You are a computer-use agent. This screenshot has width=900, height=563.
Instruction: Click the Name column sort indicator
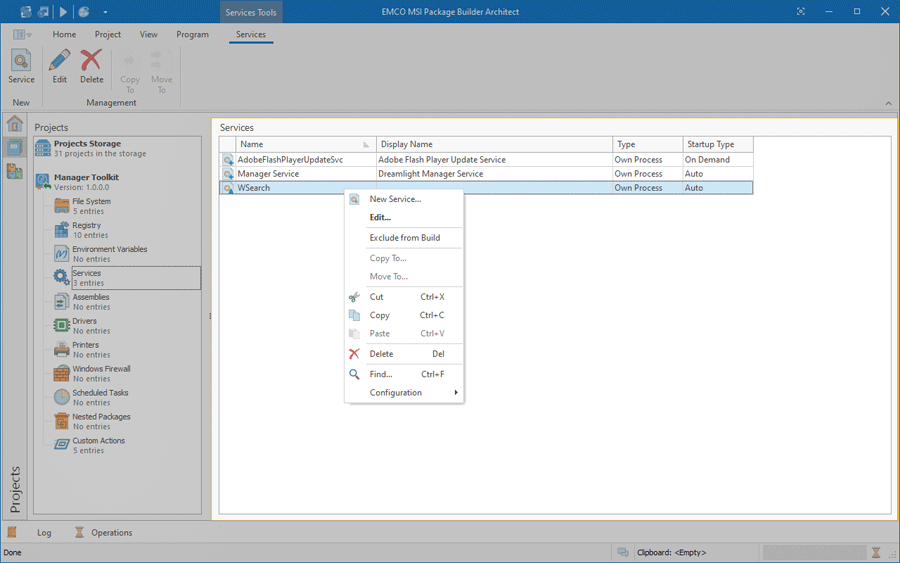point(366,145)
